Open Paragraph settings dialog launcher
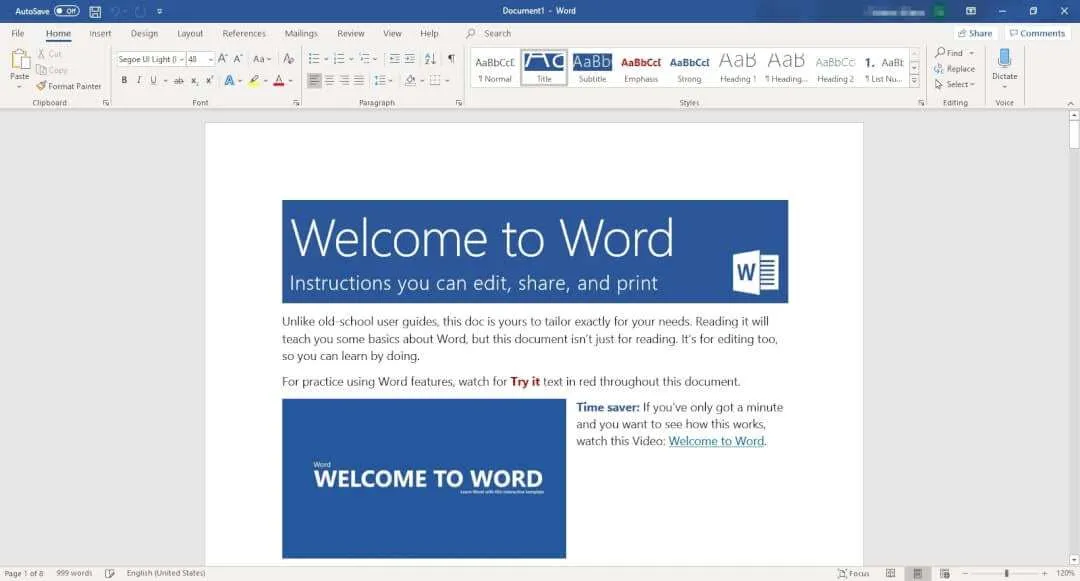The image size is (1080, 581). pyautogui.click(x=459, y=103)
